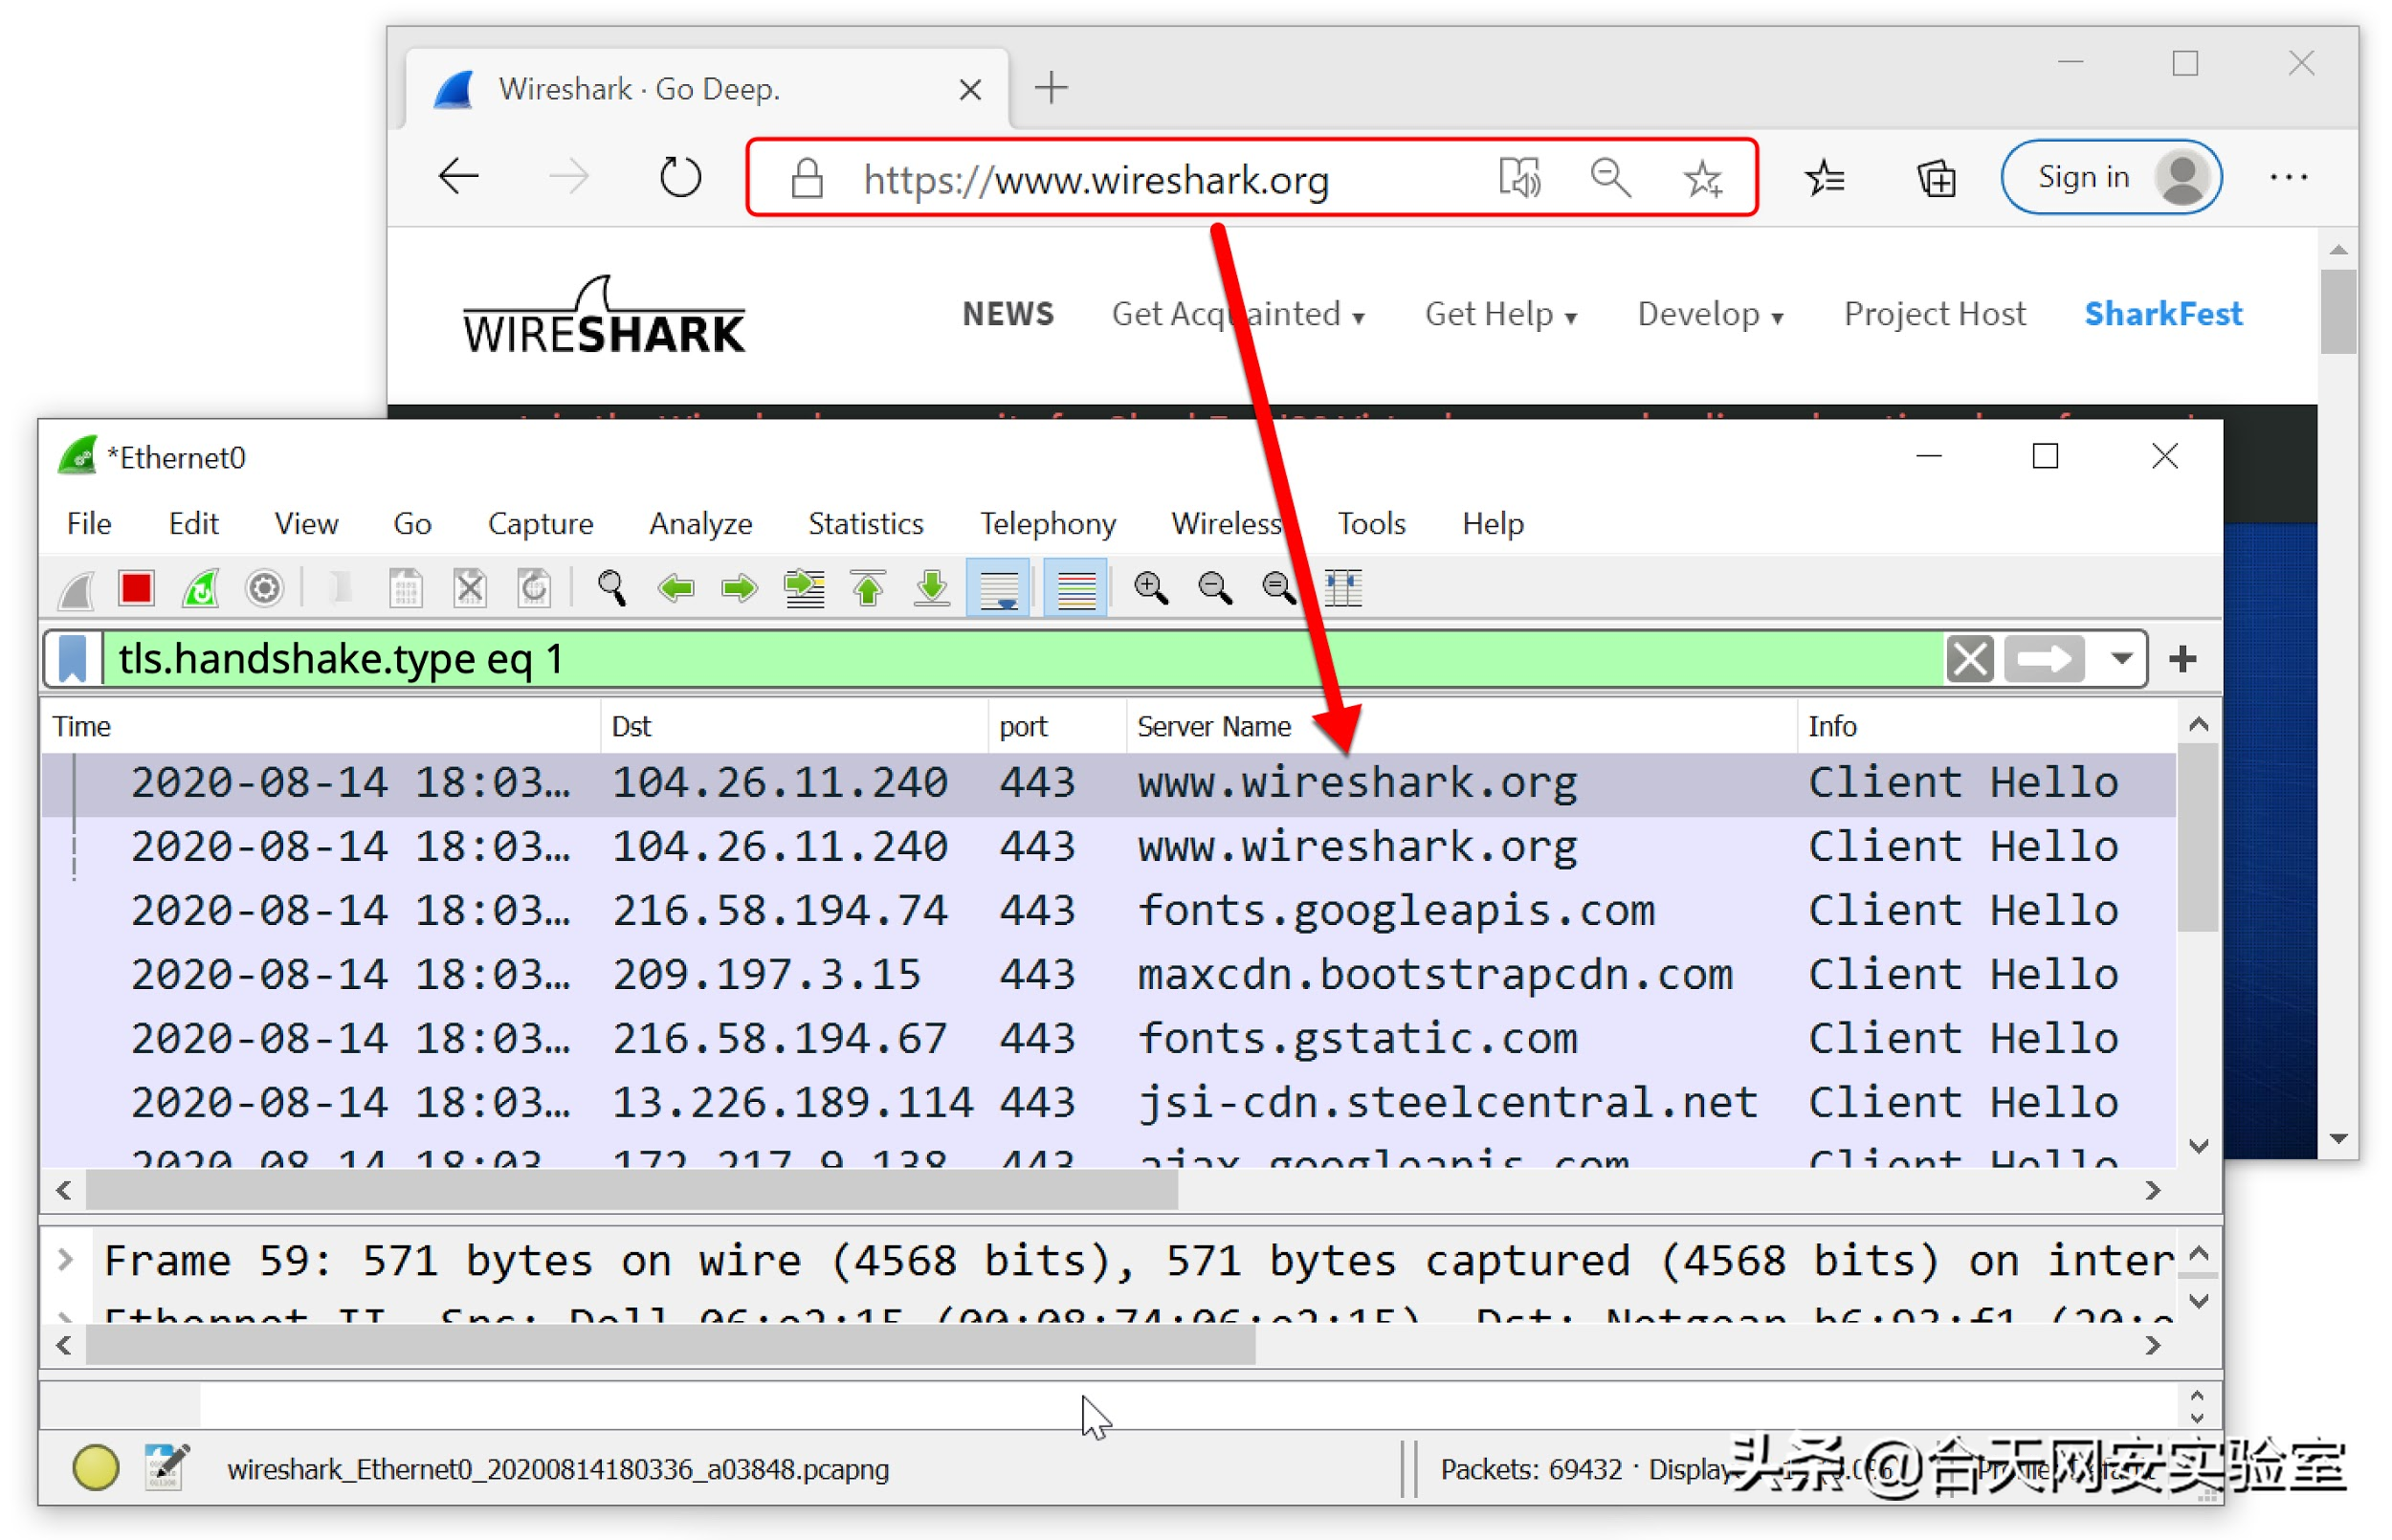Stop capturing packets with red square
Screen dimensions: 2392x1540
136,588
